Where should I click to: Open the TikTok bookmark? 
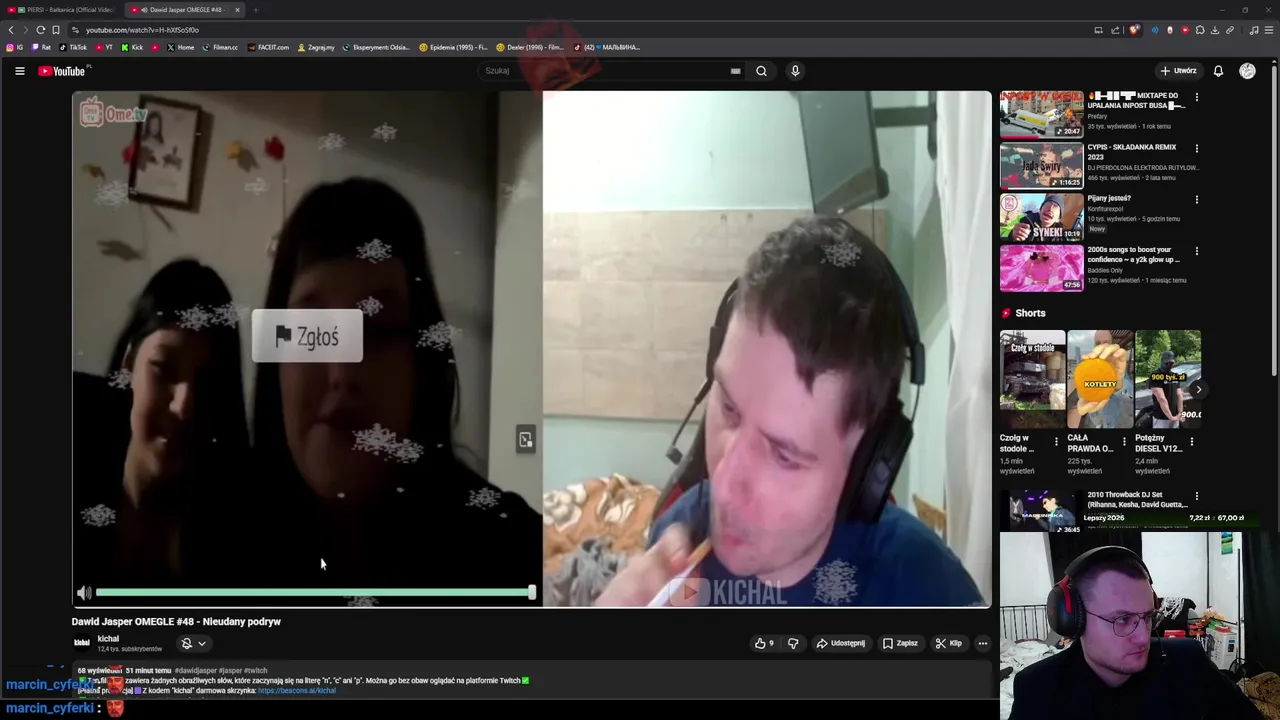(x=74, y=47)
